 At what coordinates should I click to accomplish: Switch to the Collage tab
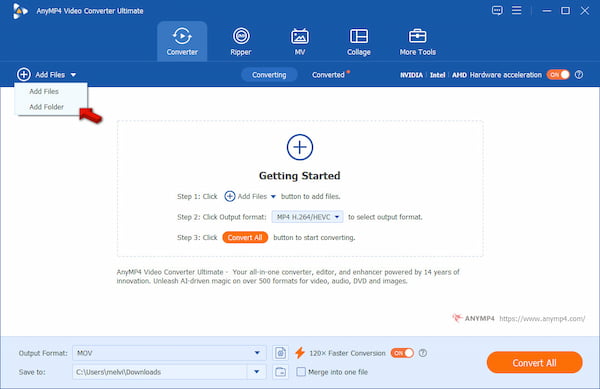click(x=359, y=41)
